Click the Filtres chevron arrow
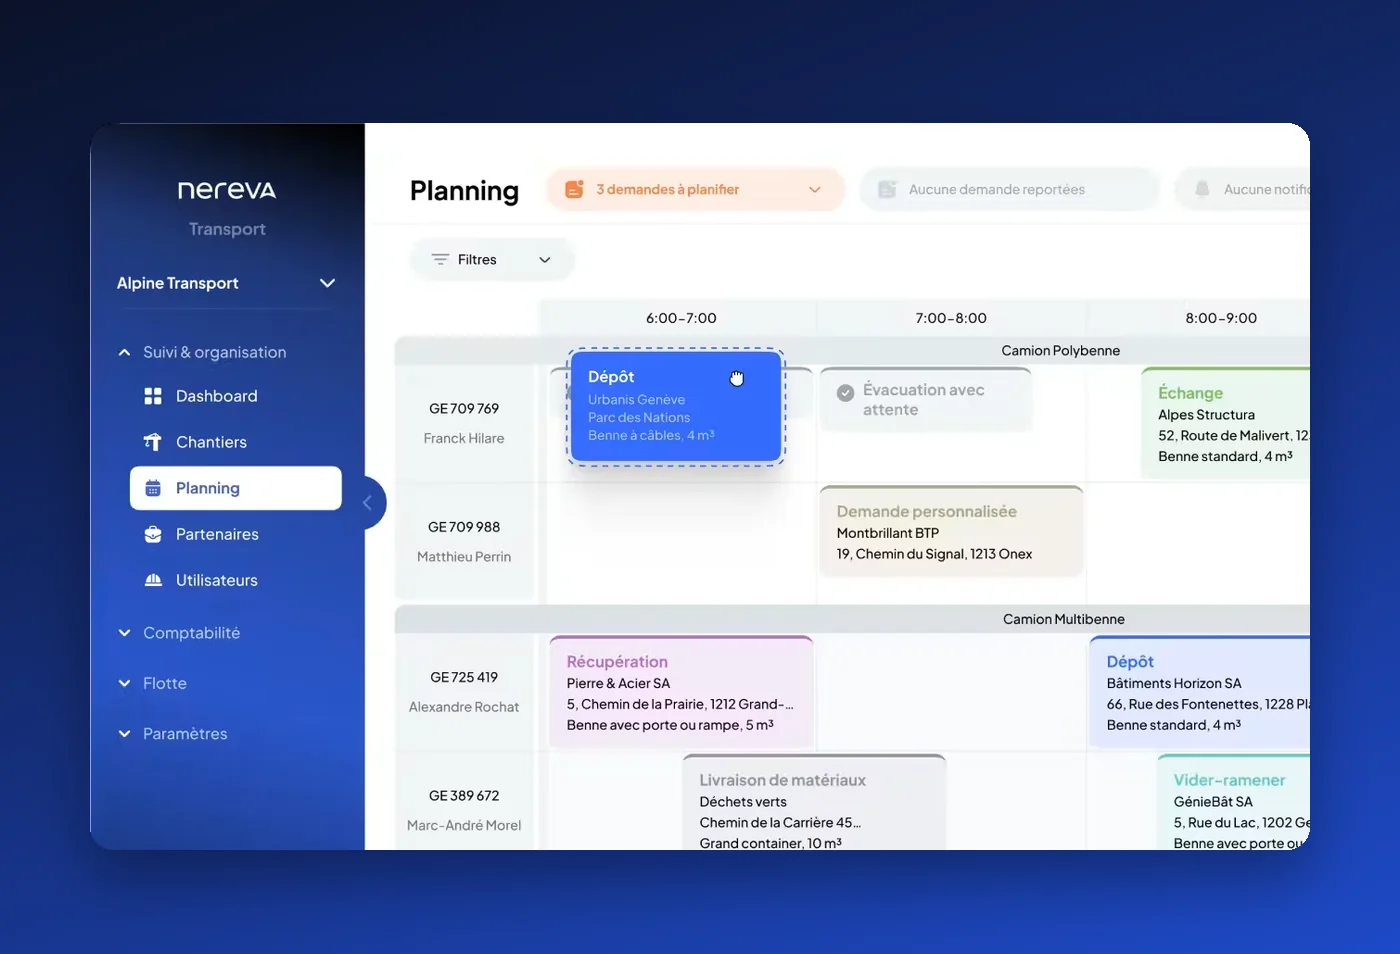The image size is (1400, 954). (x=545, y=259)
